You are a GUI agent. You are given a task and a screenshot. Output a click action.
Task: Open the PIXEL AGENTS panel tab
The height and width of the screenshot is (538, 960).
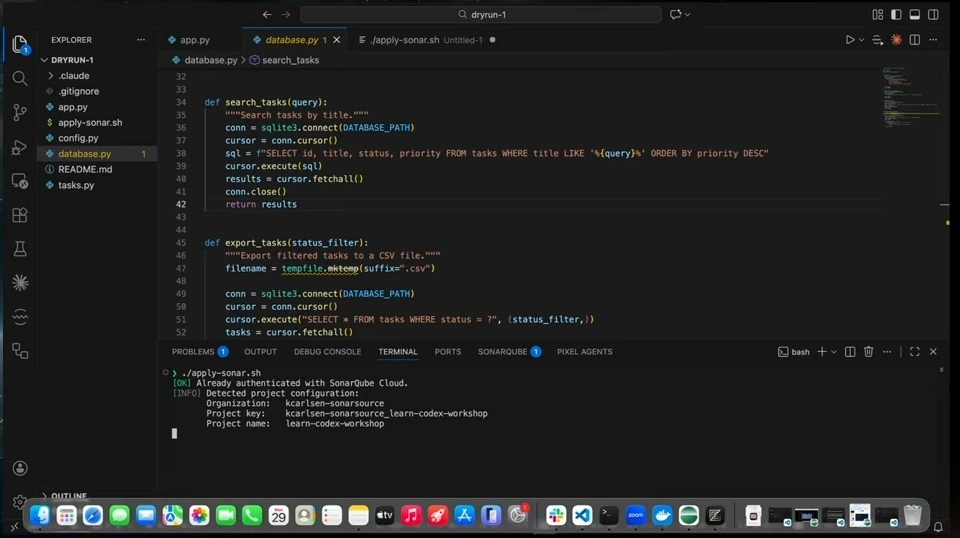click(584, 352)
